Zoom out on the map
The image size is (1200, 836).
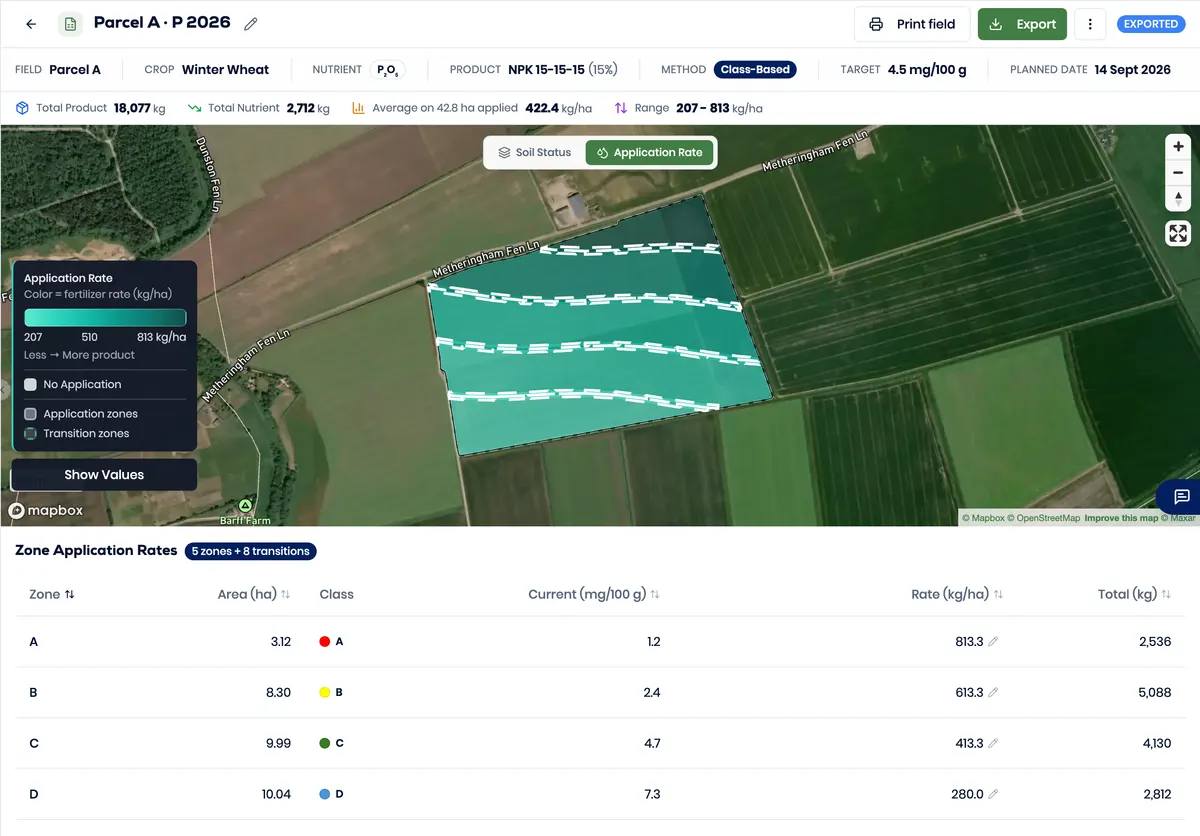tap(1178, 172)
